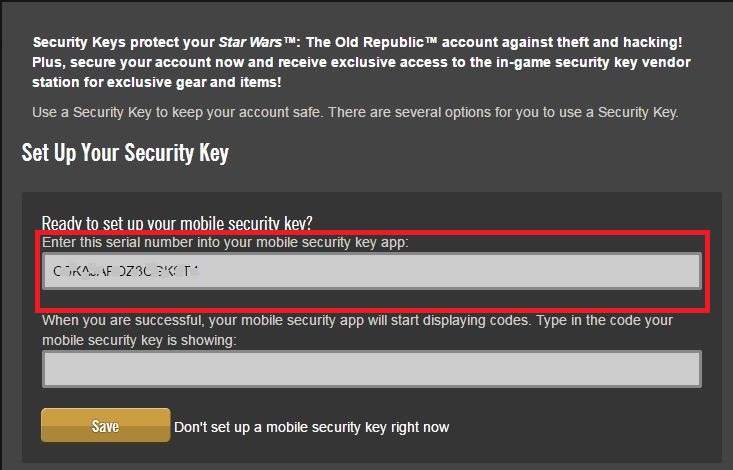Select "Don't set up a mobile security key right now"
Screen dimensions: 733x470
pyautogui.click(x=311, y=427)
